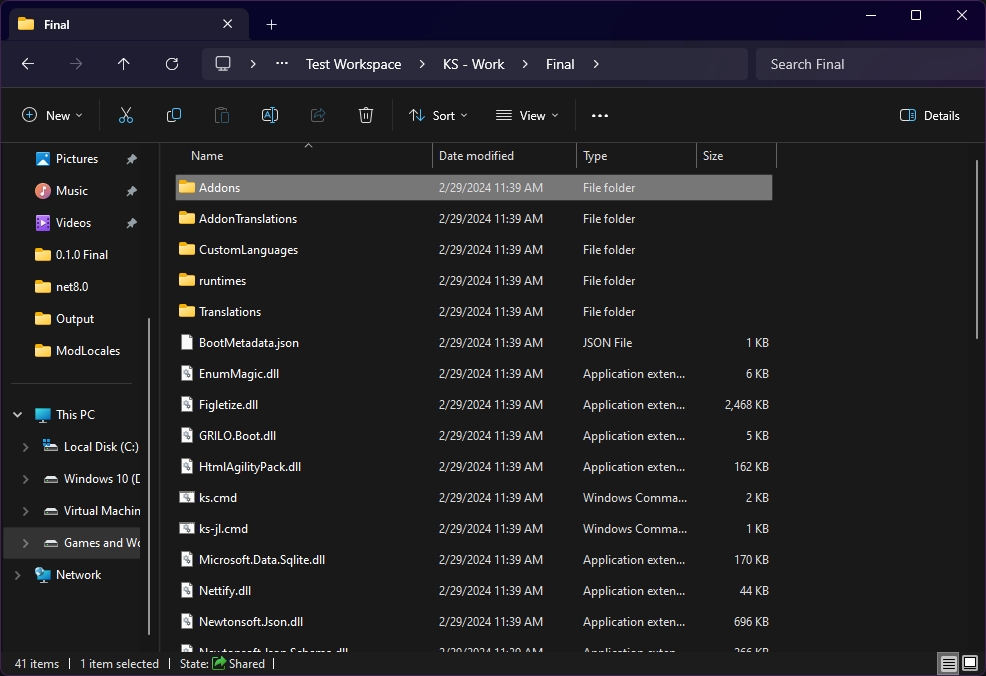Click the Refresh button in navigation bar
The image size is (986, 676).
click(172, 64)
